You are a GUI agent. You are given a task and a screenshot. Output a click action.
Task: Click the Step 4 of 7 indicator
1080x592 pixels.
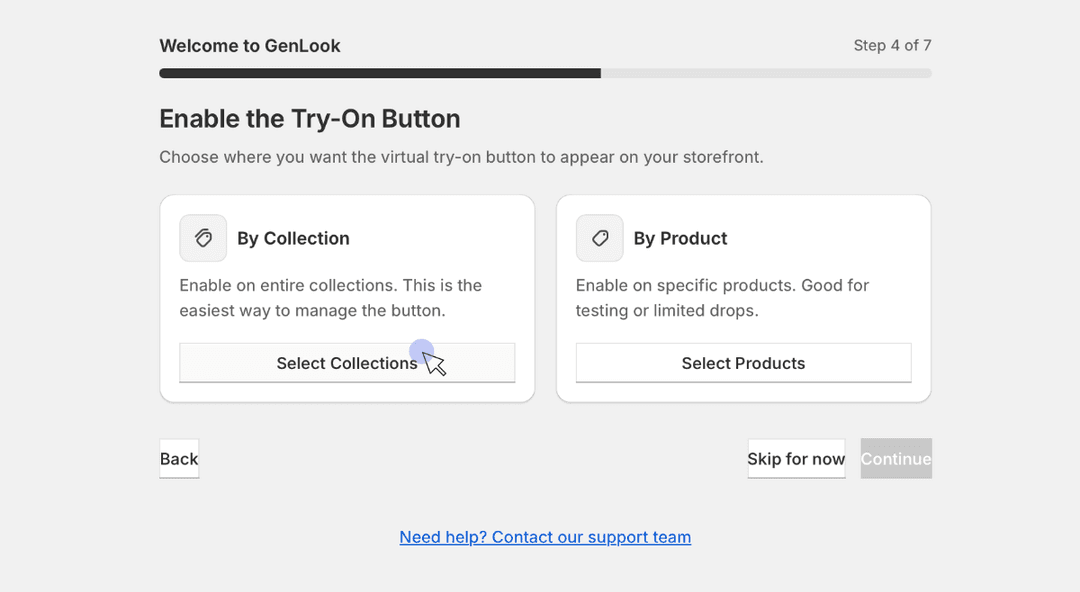pyautogui.click(x=893, y=45)
